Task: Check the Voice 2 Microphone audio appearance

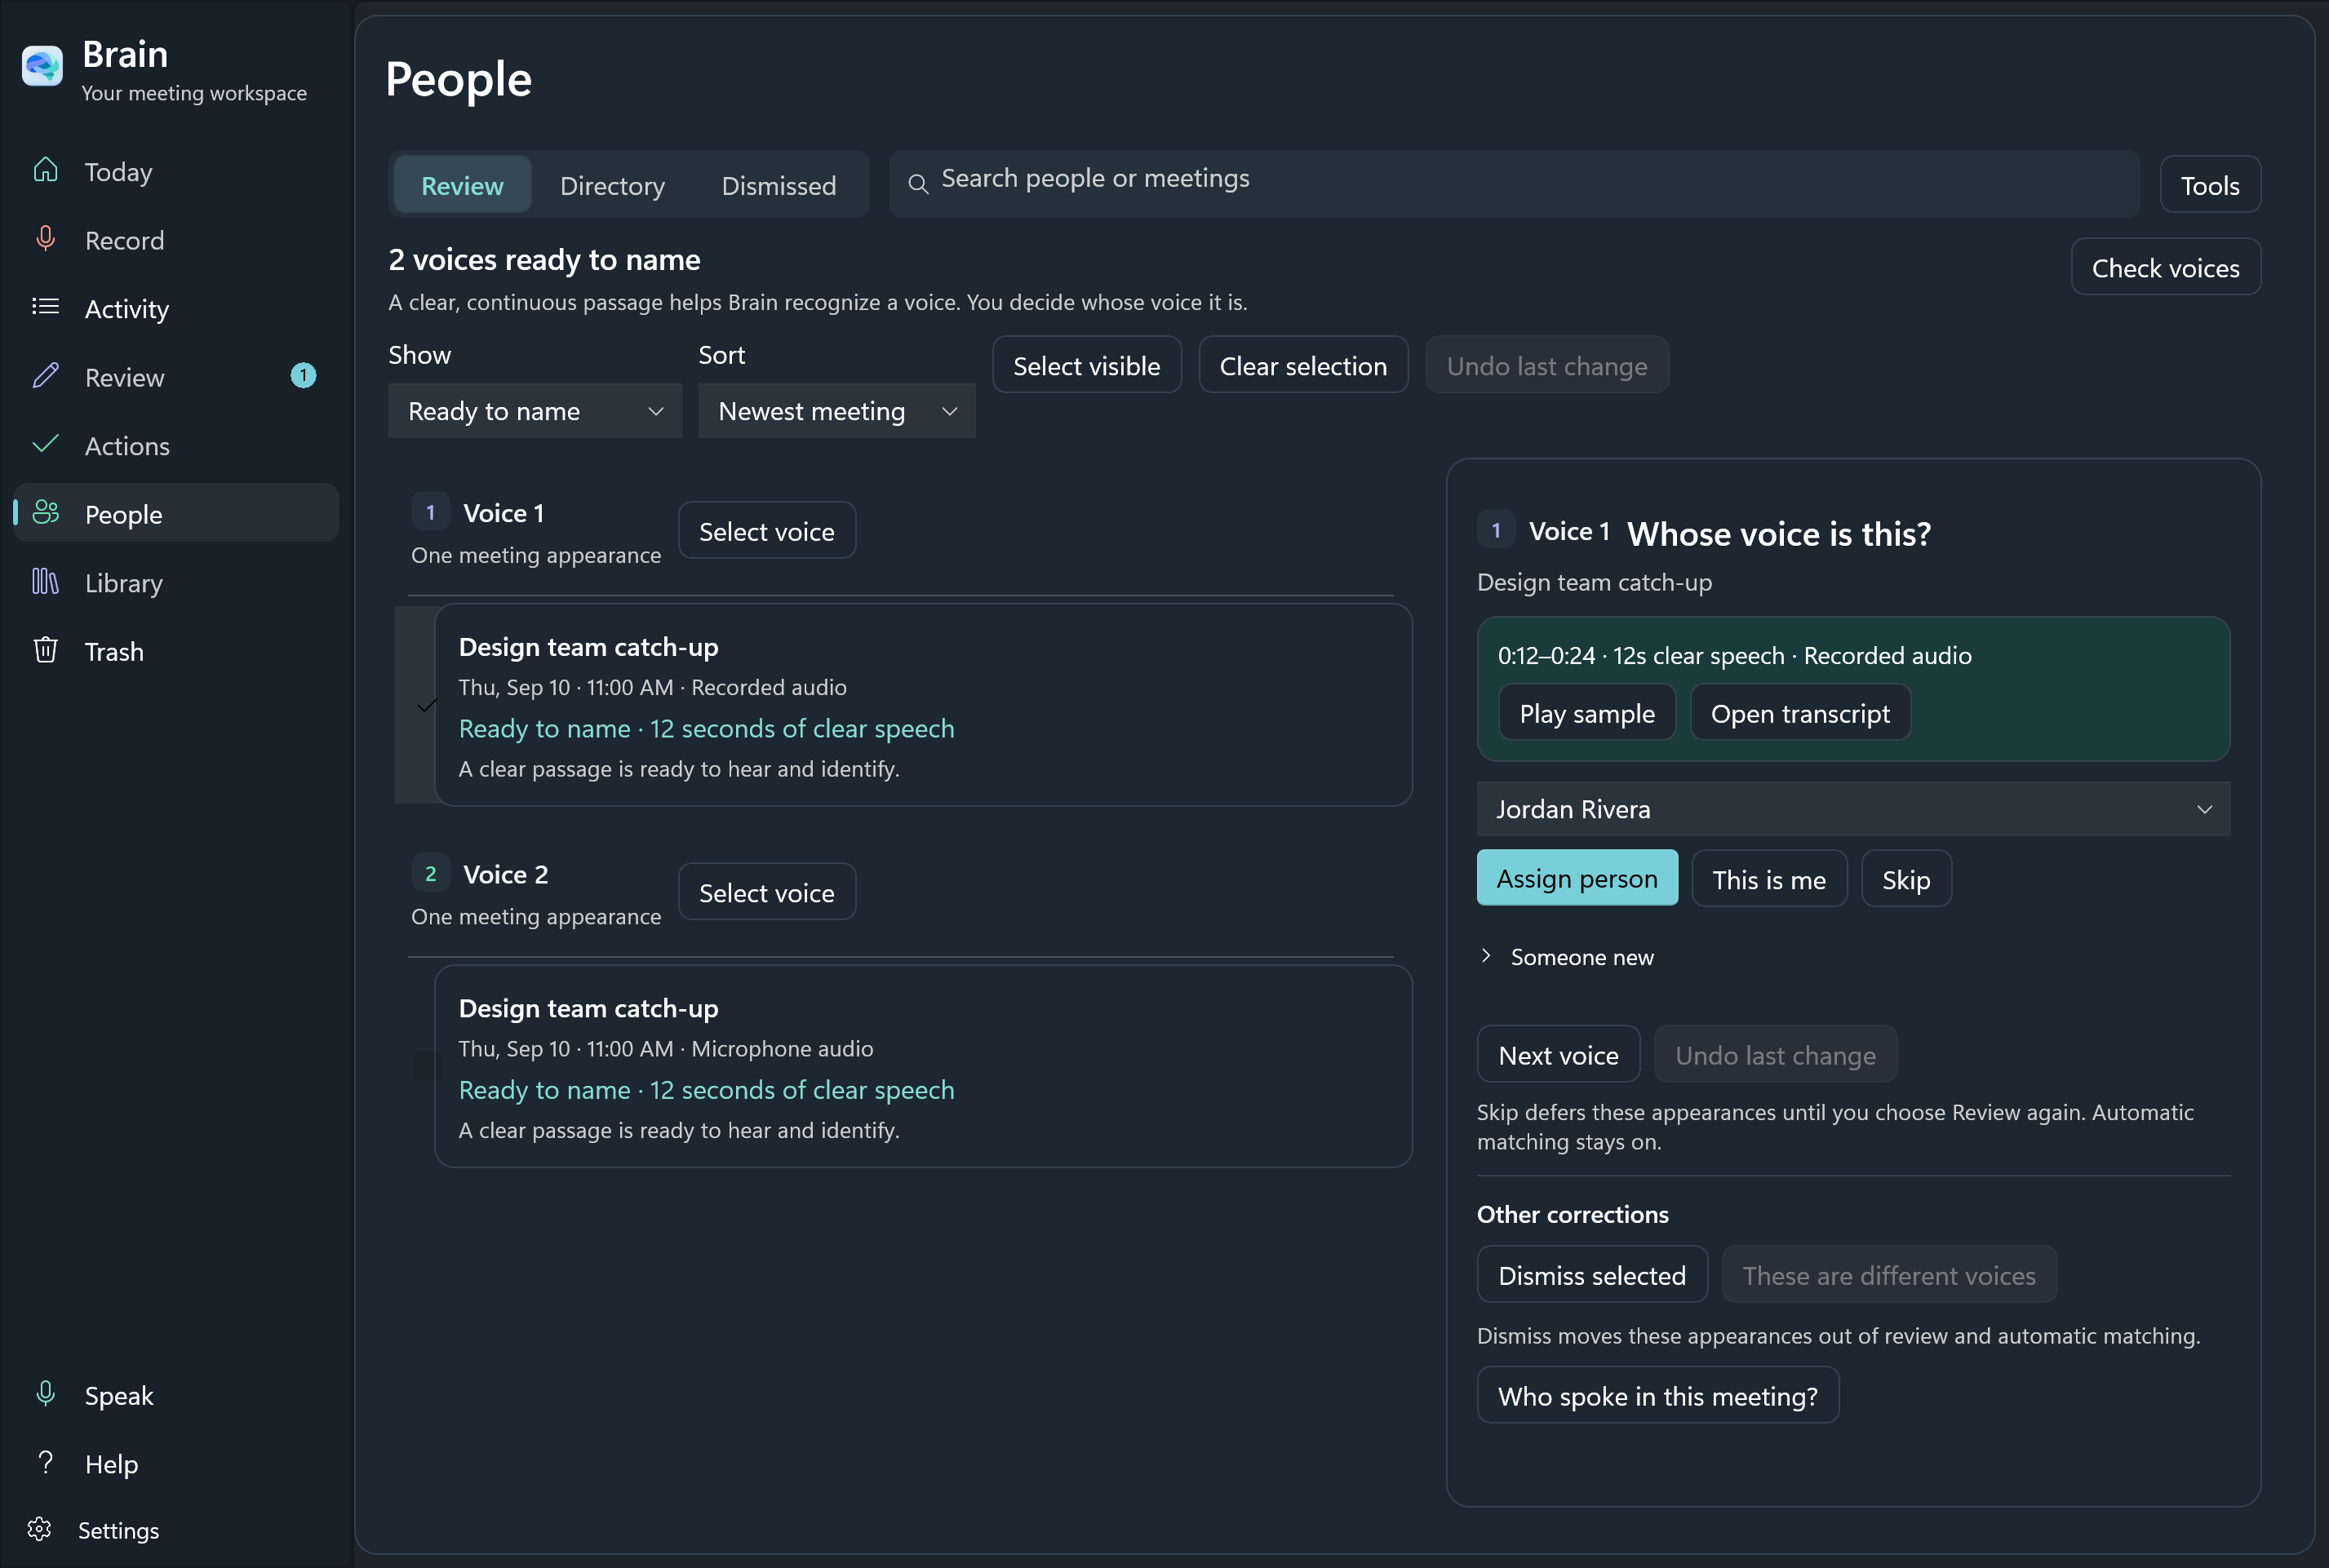Action: pos(427,1066)
